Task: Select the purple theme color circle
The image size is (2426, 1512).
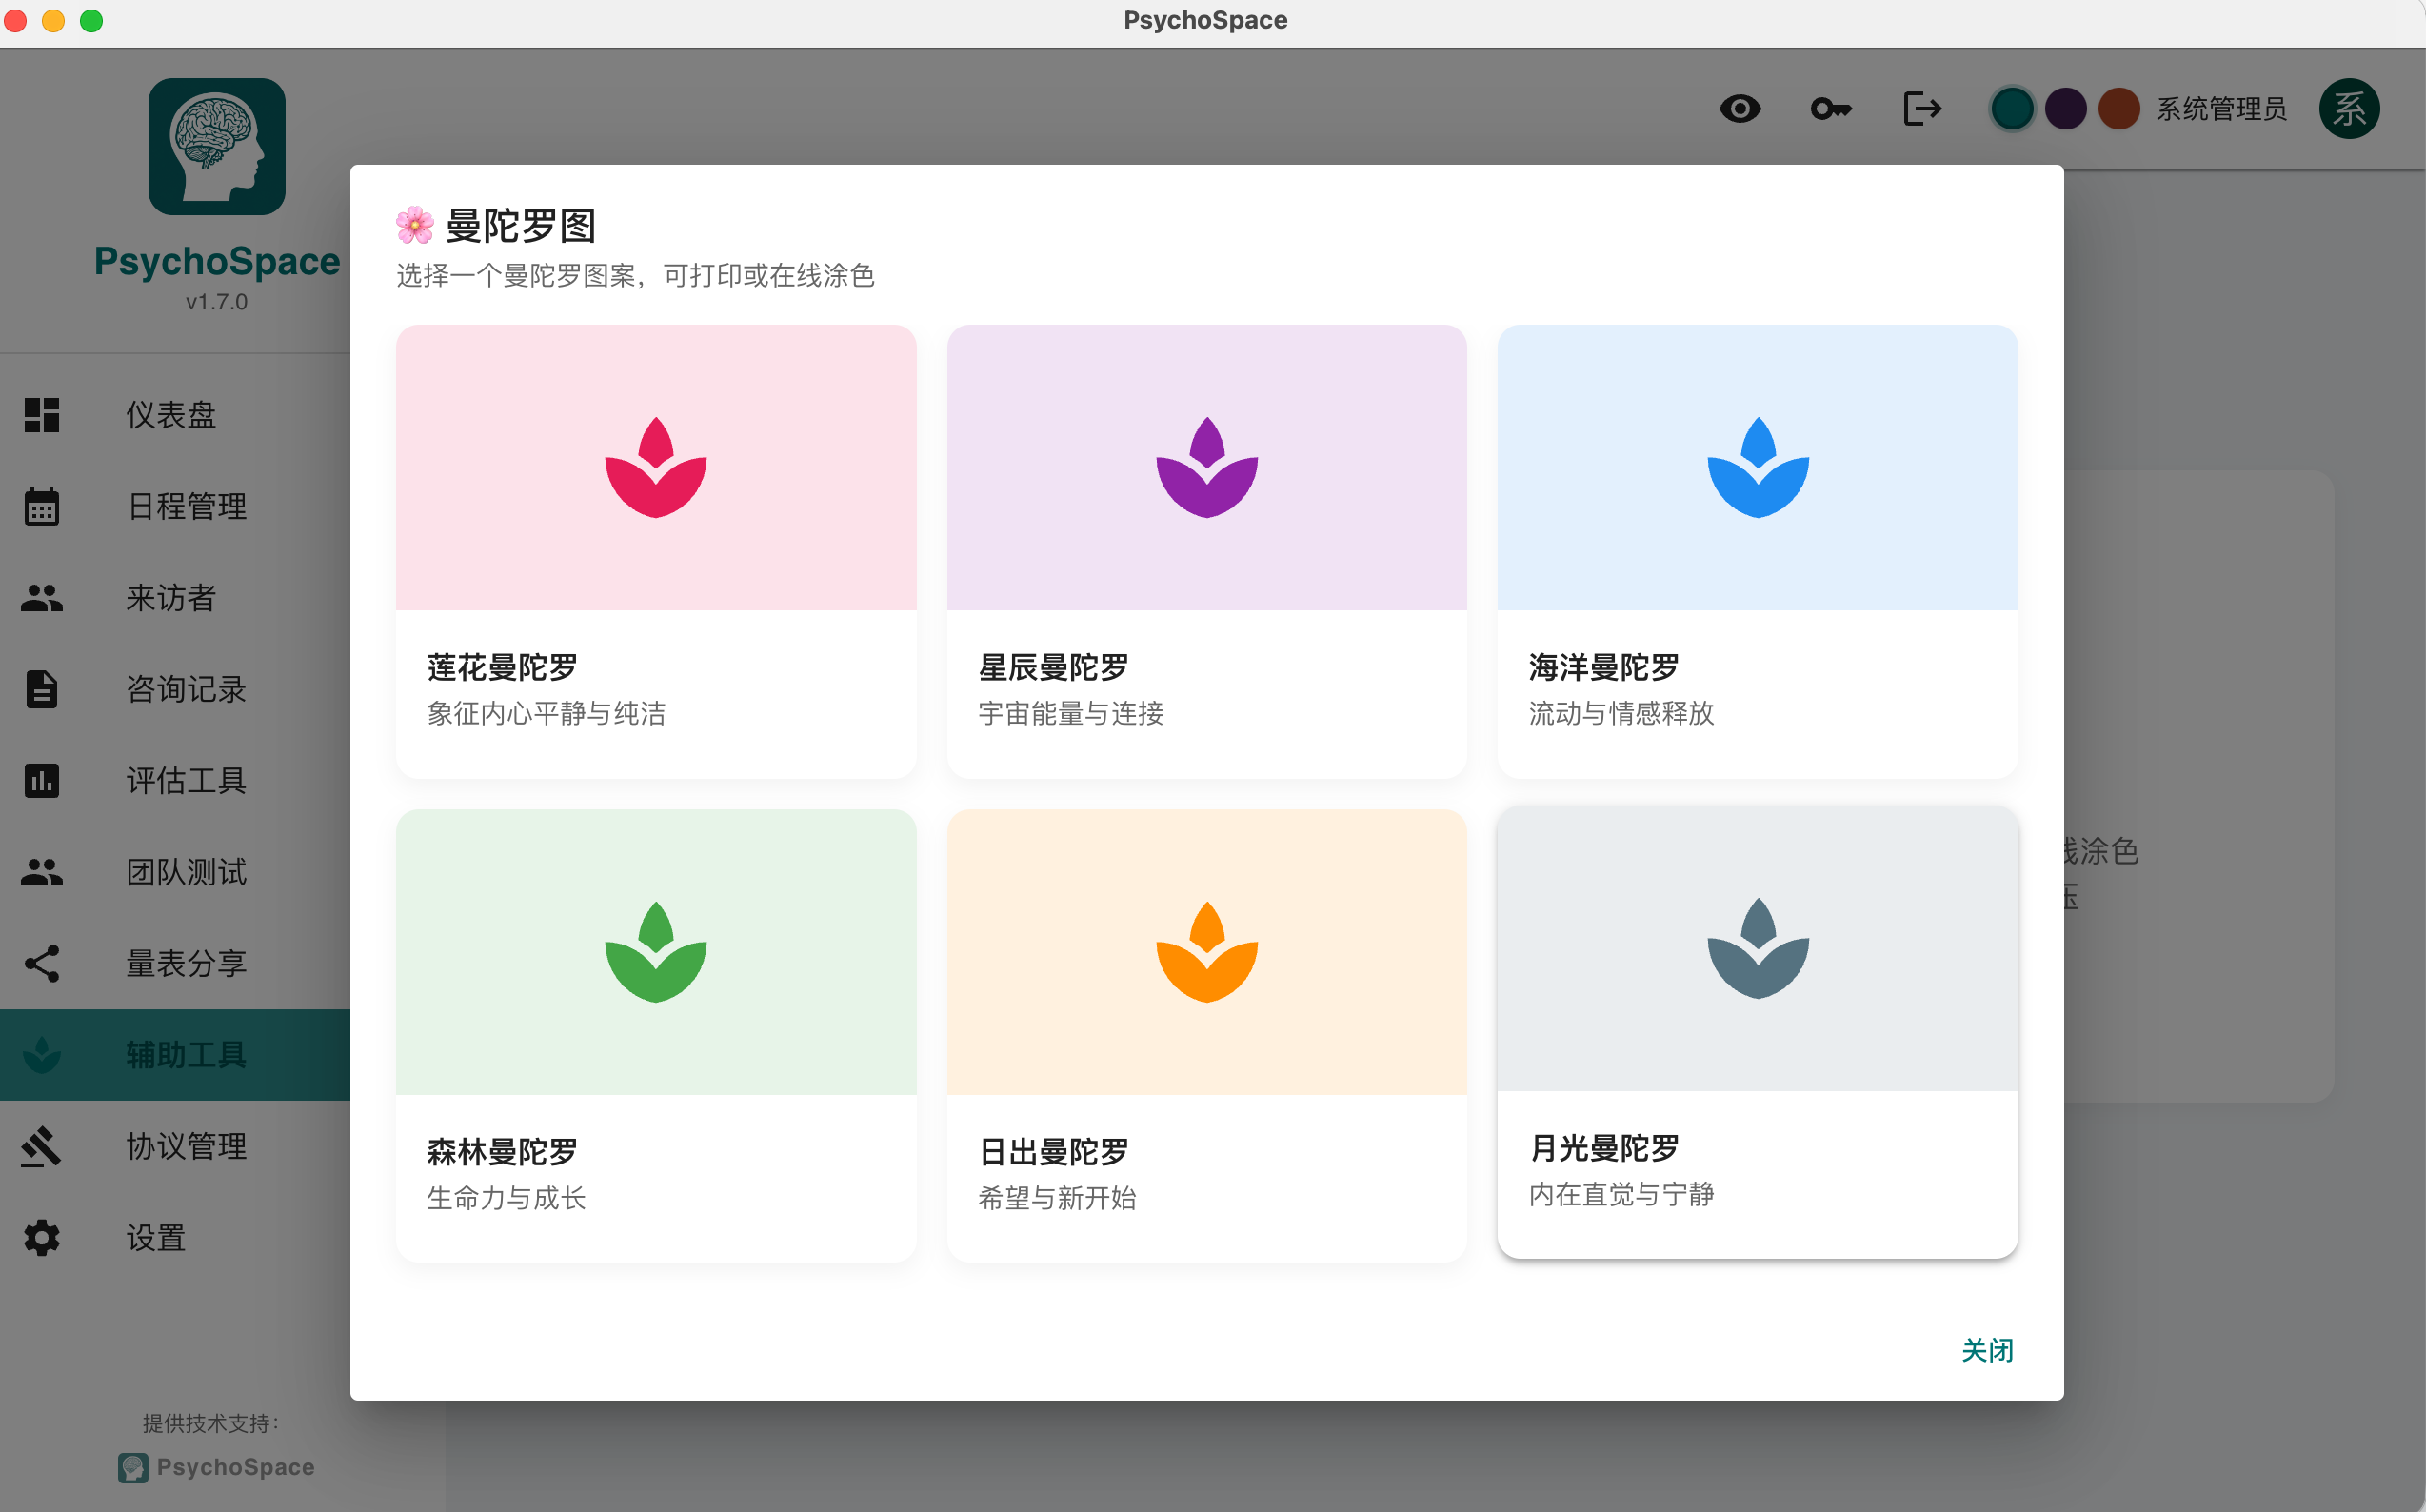Action: point(2066,109)
